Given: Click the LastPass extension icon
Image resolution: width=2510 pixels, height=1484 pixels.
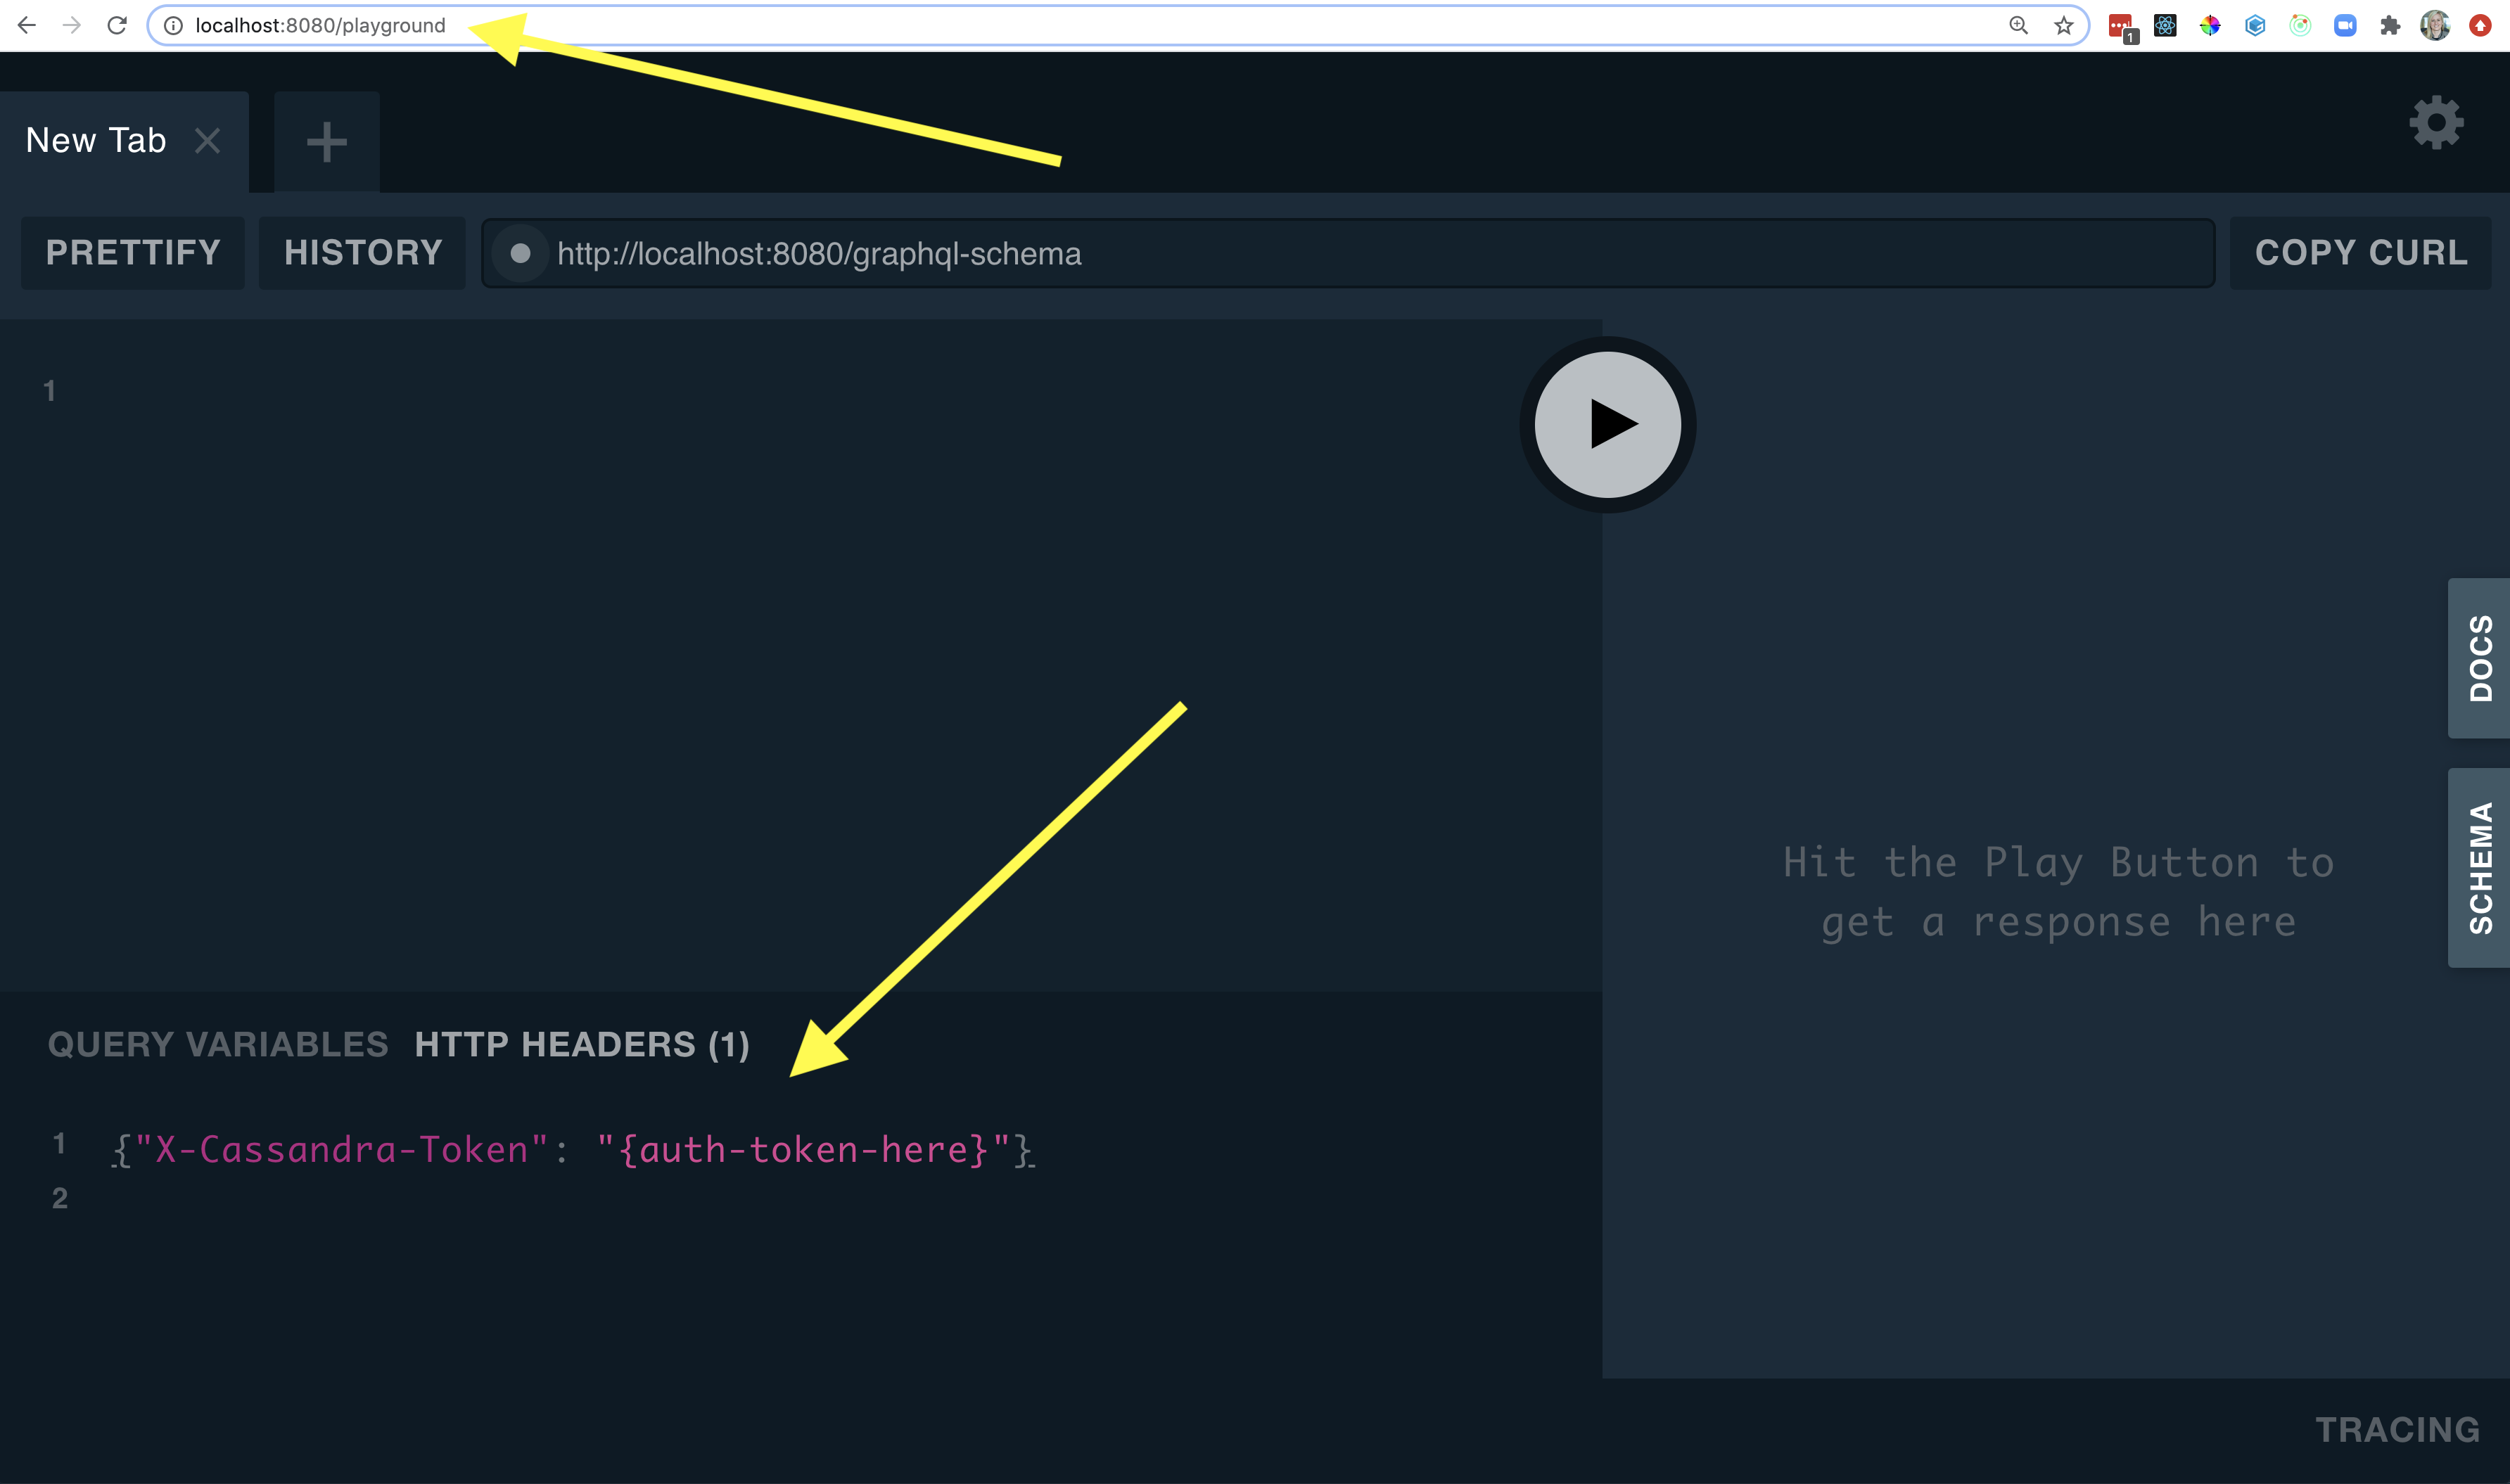Looking at the screenshot, I should [x=2120, y=26].
